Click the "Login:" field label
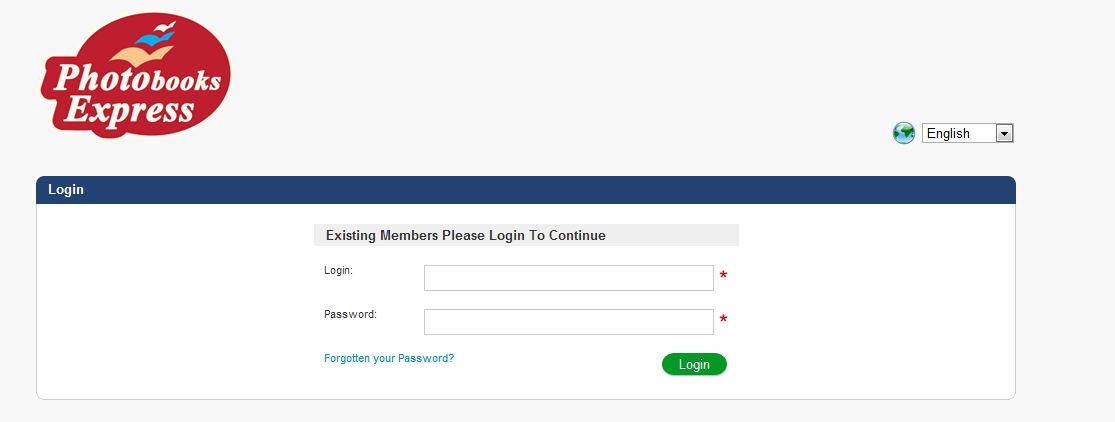Screen dimensions: 1115x422 (339, 271)
